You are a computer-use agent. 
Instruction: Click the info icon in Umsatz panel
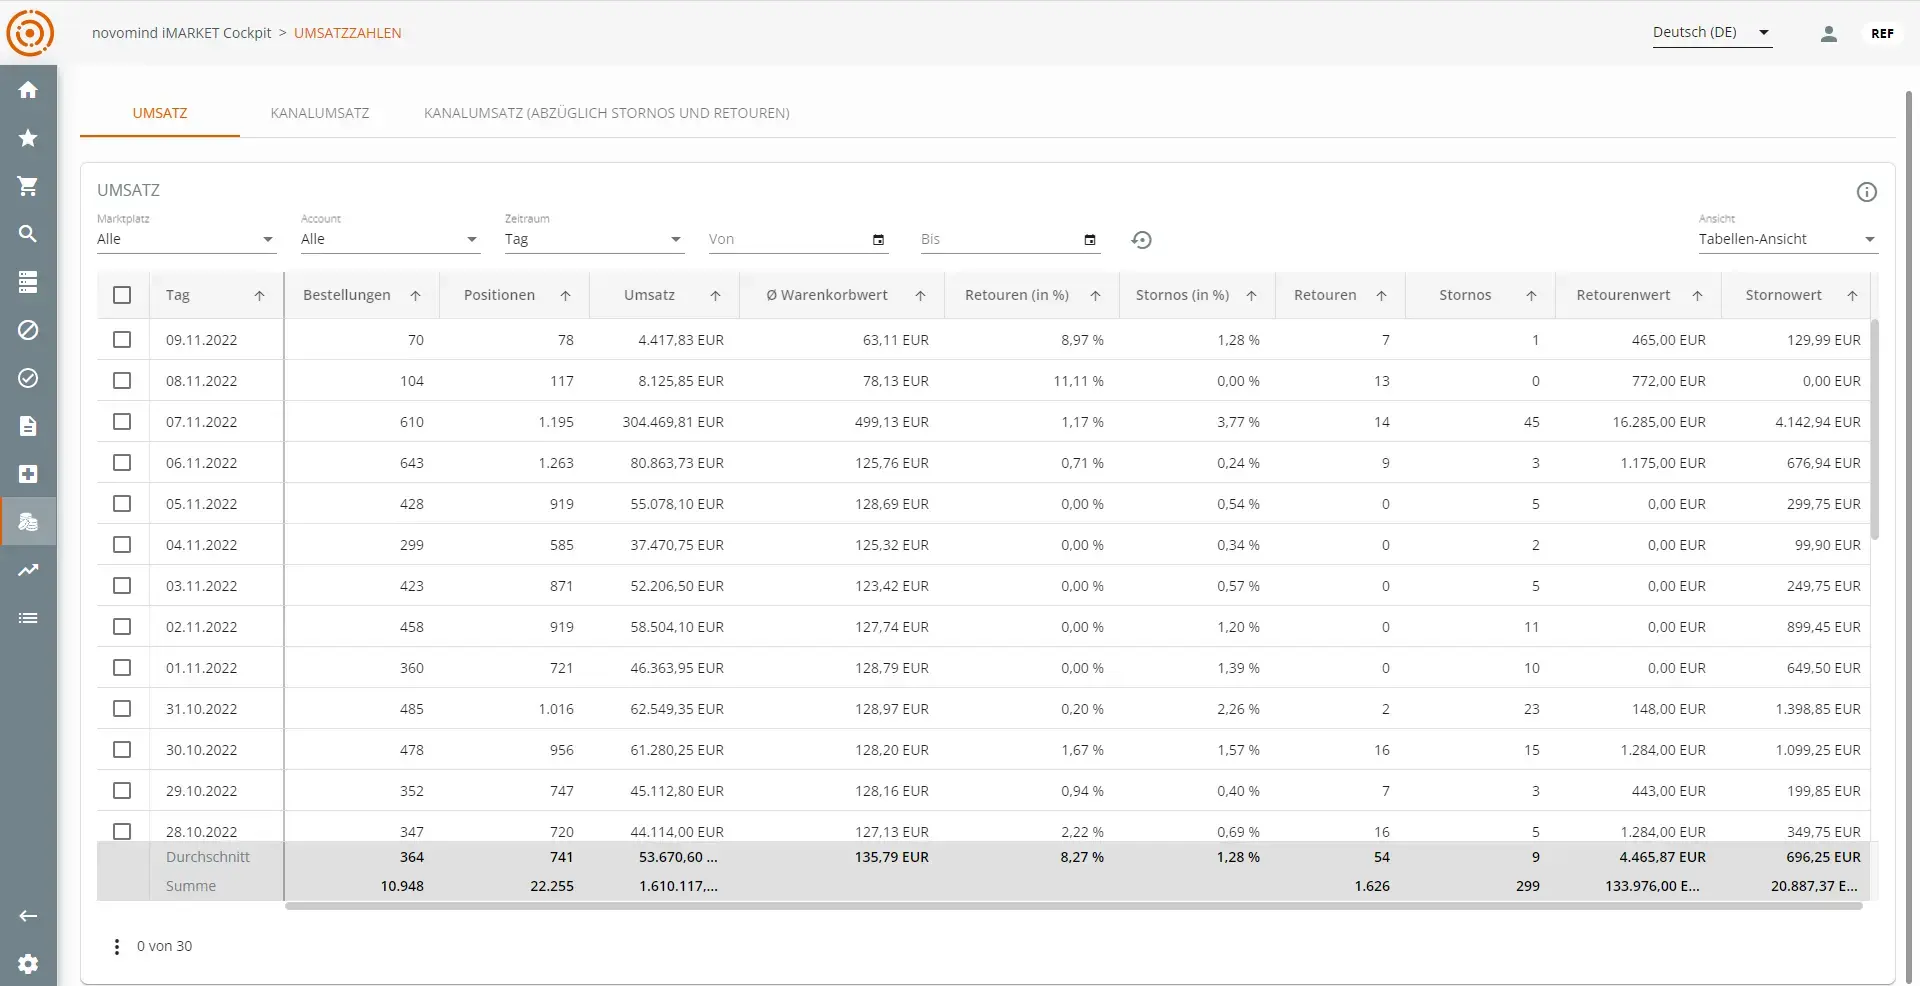point(1866,192)
